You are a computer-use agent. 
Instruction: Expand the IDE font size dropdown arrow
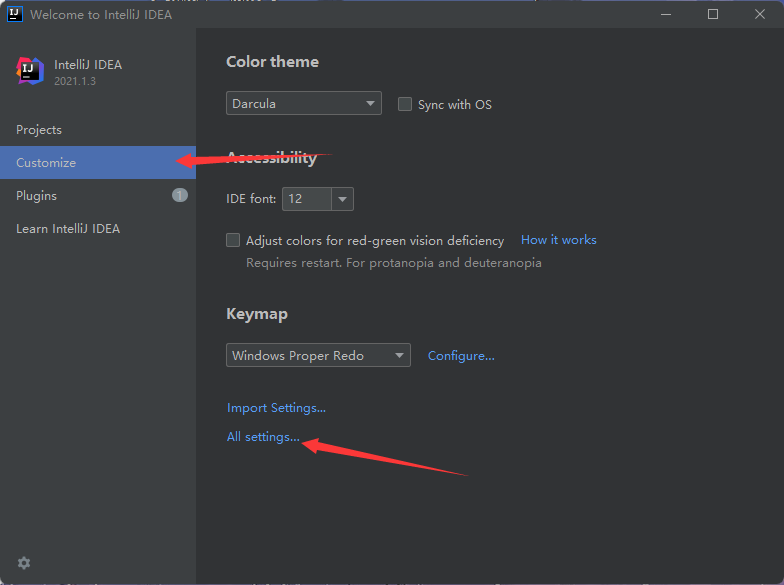(x=343, y=199)
